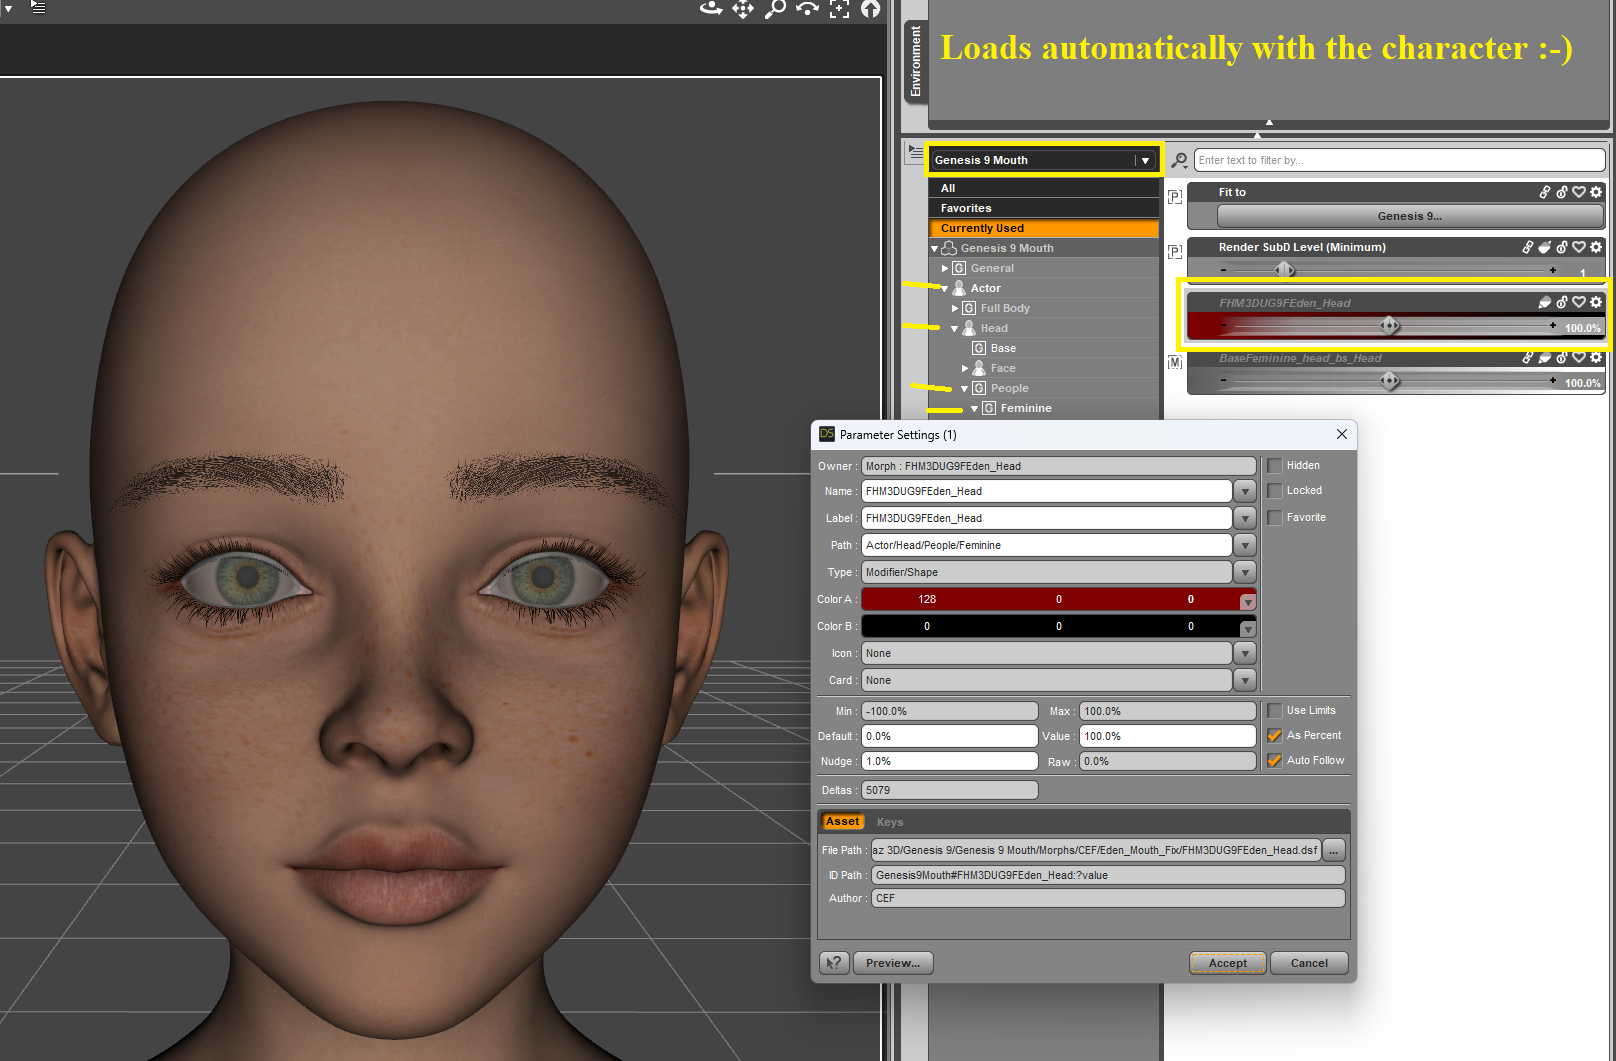The width and height of the screenshot is (1616, 1061).
Task: Select the Favorites category
Action: point(966,208)
